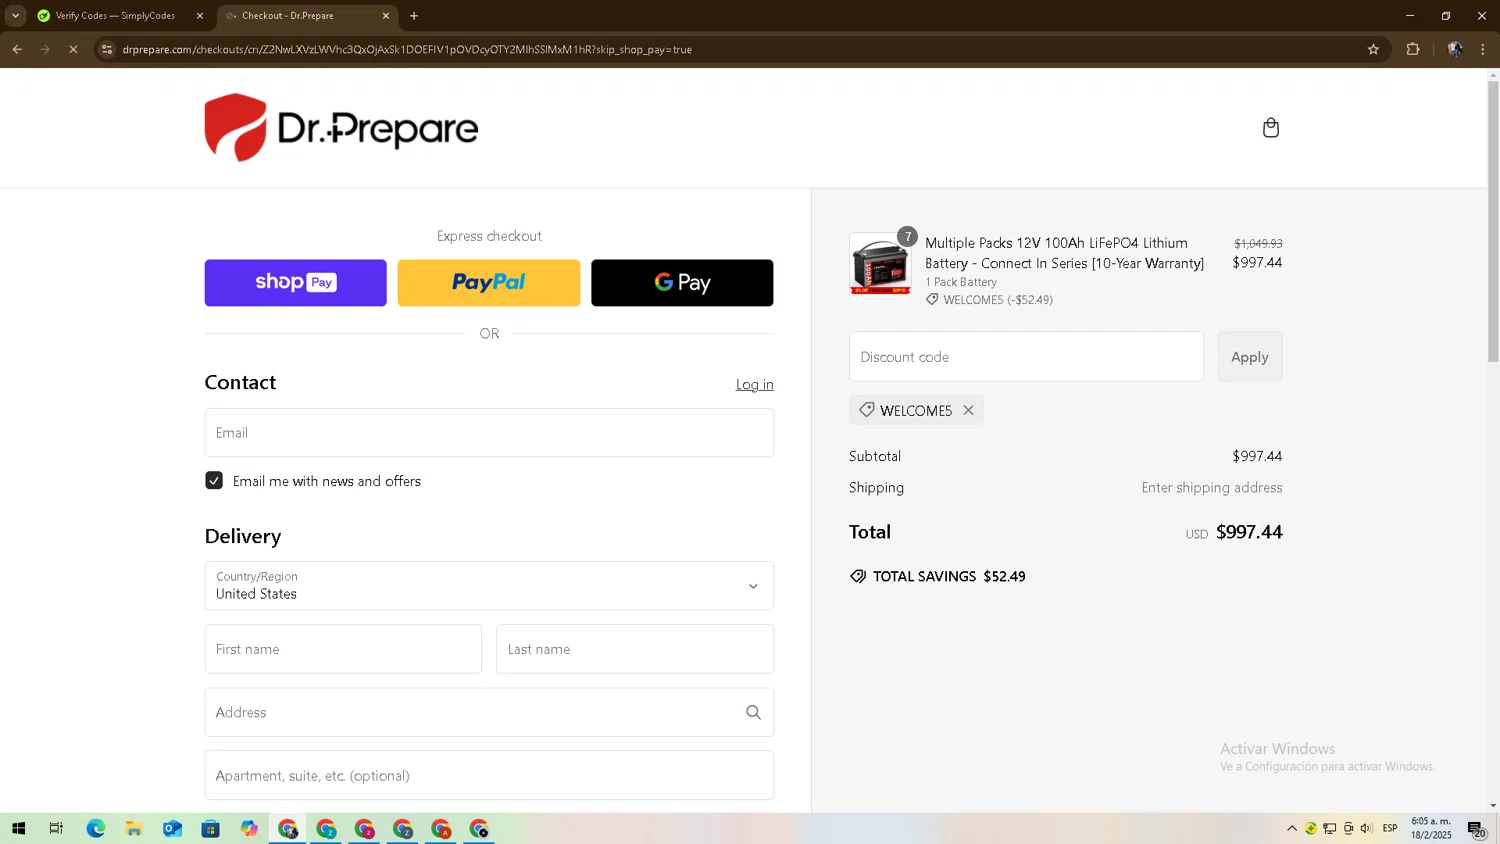Click 'Enter shipping address' text
1500x844 pixels.
(x=1212, y=488)
